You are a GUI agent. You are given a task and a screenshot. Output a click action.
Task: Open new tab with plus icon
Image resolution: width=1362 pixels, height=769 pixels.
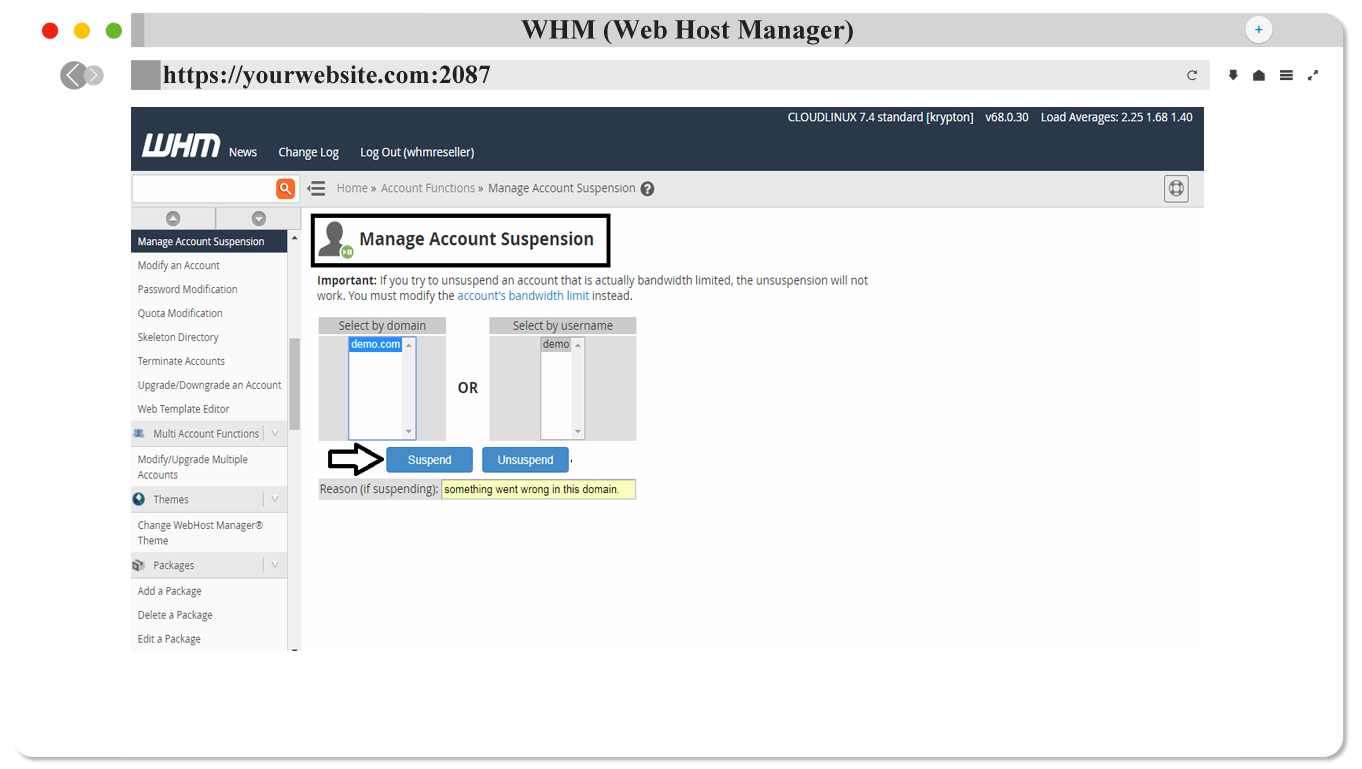(1258, 30)
